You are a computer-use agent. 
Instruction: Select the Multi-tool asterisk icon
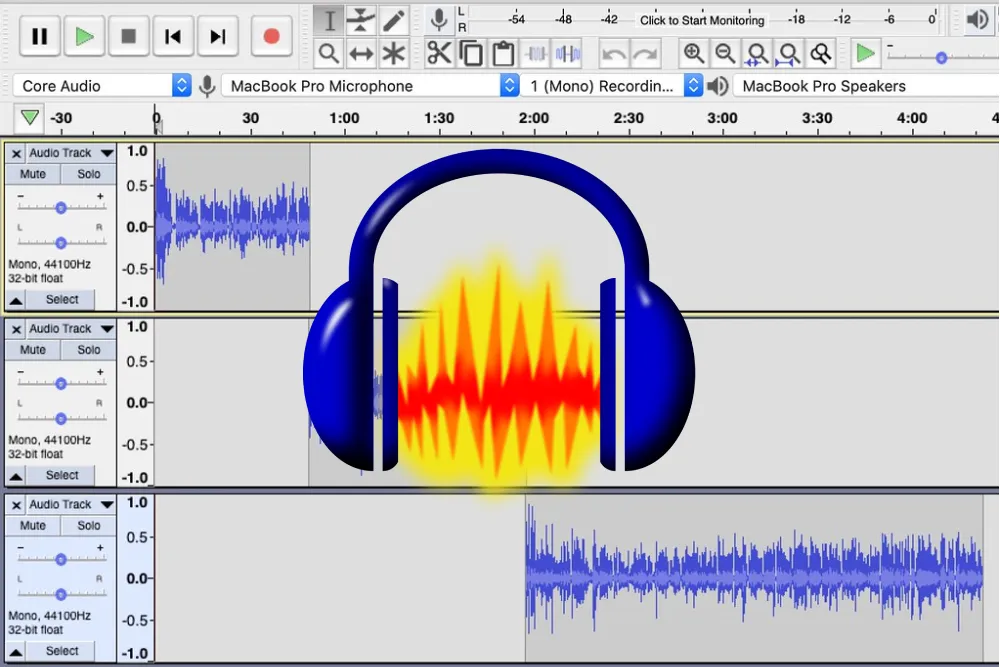tap(394, 53)
